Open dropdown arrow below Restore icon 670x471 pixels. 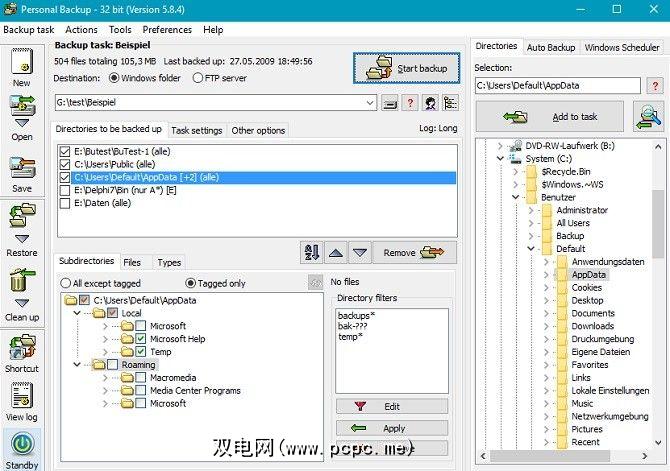click(x=22, y=238)
